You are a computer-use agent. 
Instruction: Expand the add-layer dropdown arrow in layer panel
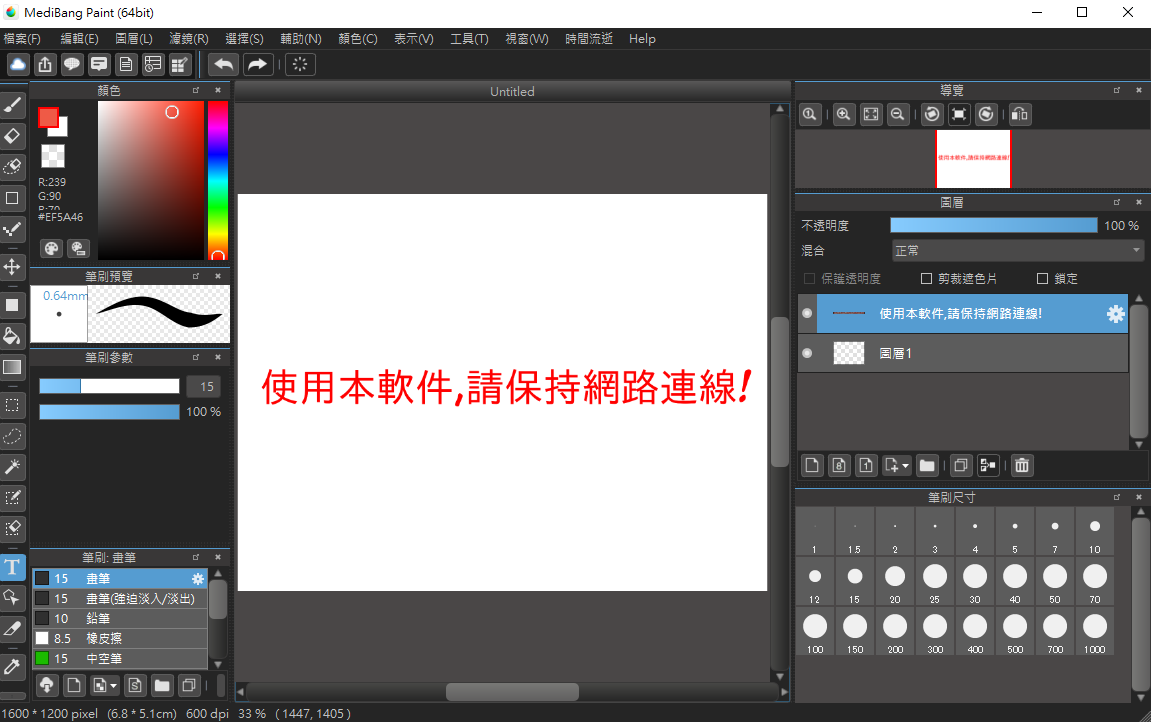(905, 465)
